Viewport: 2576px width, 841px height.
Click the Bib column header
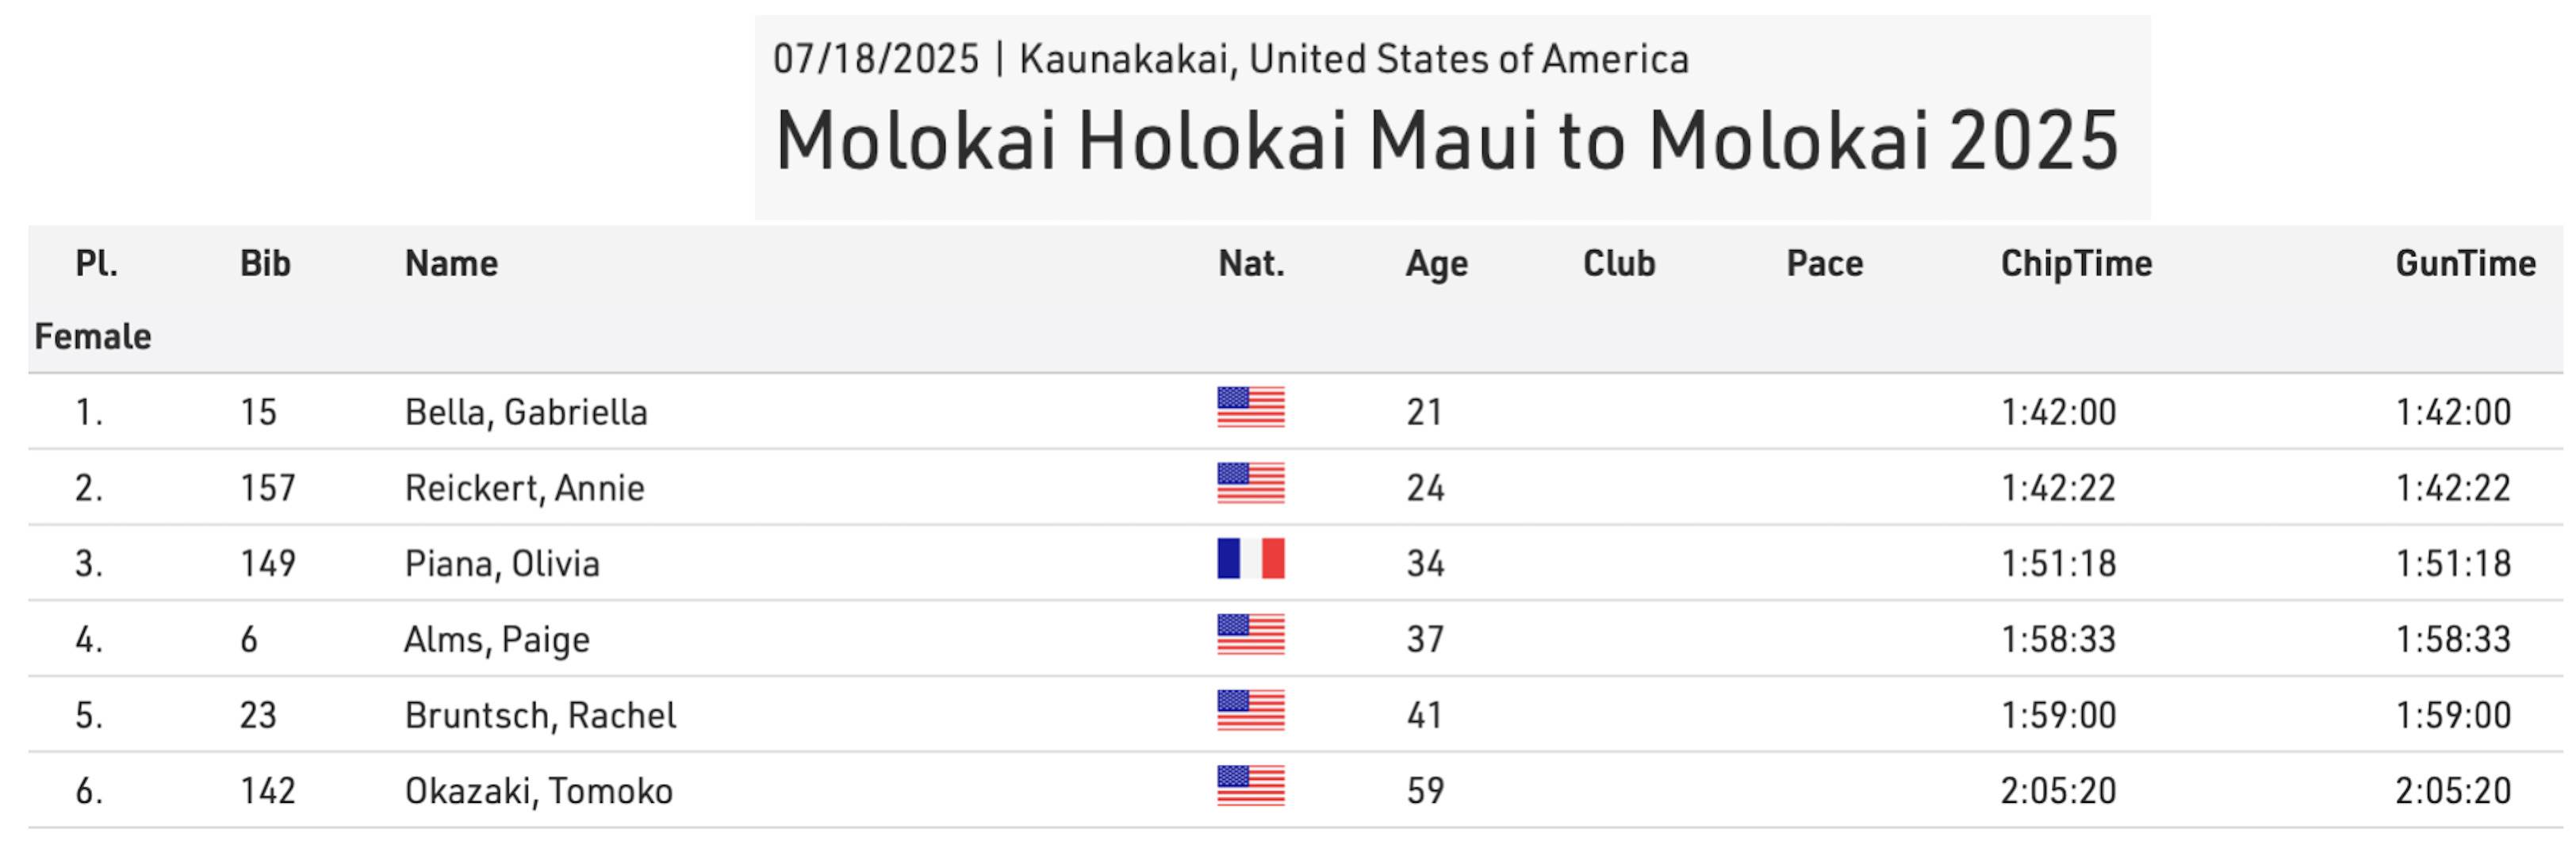[x=265, y=264]
